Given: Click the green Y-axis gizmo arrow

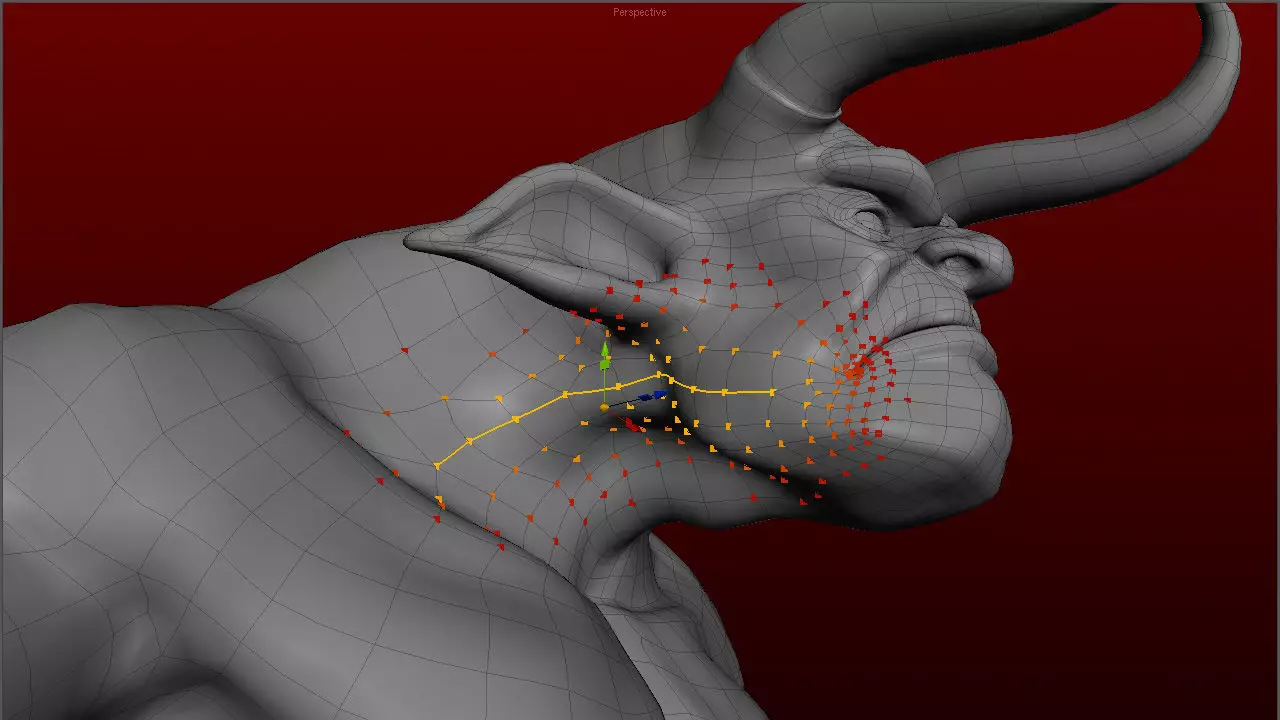Looking at the screenshot, I should [604, 348].
